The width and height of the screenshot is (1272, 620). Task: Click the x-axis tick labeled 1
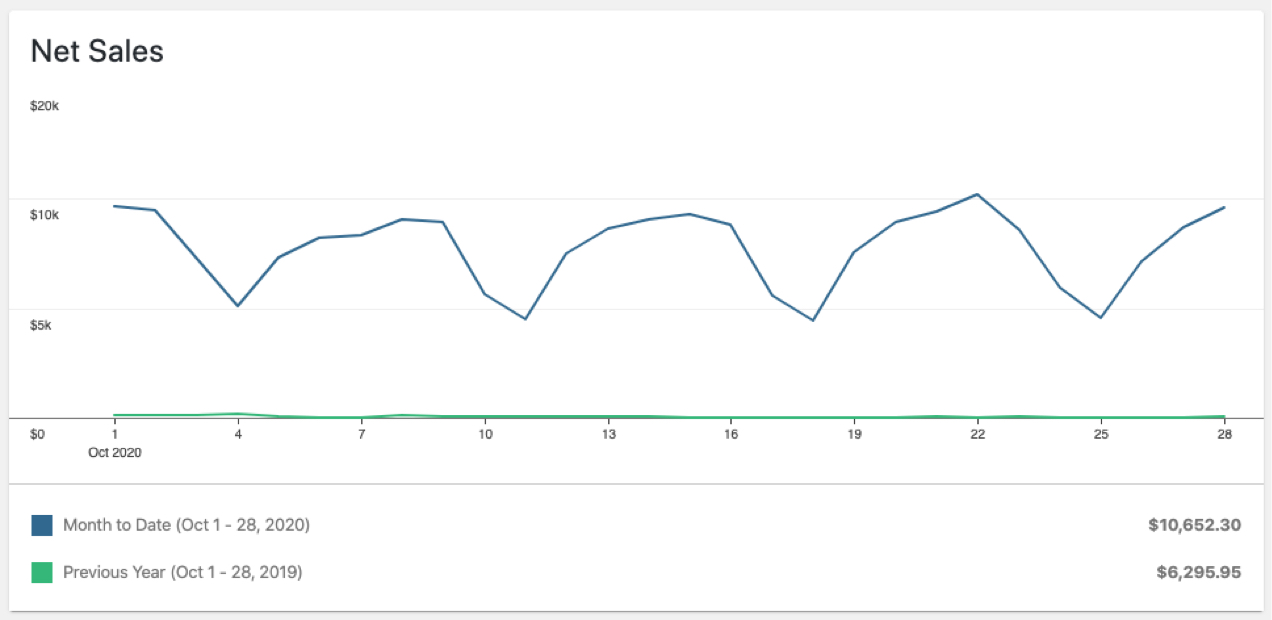(114, 434)
